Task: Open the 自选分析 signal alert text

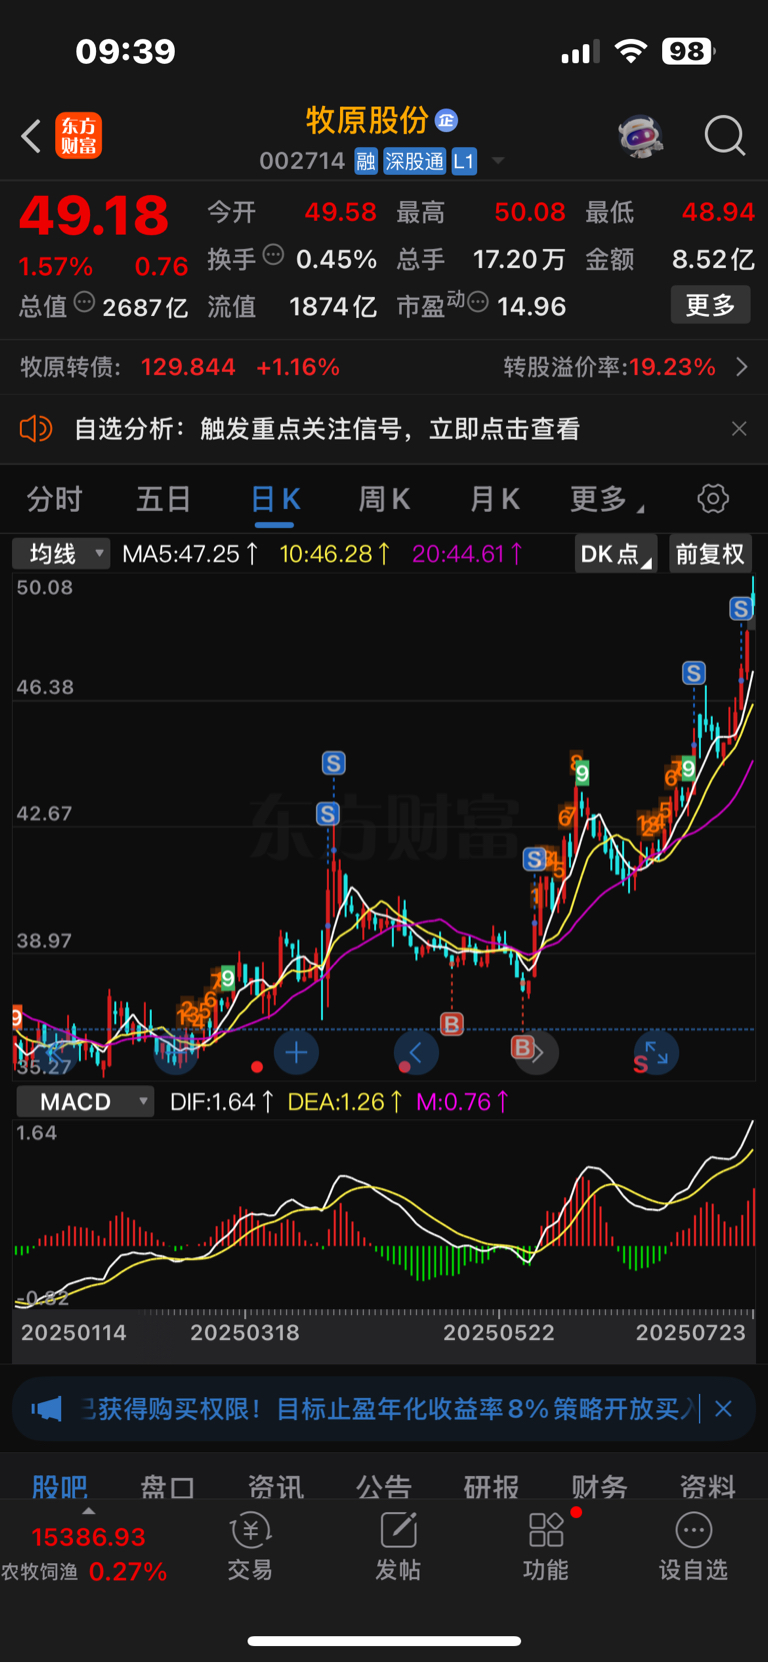Action: 327,429
